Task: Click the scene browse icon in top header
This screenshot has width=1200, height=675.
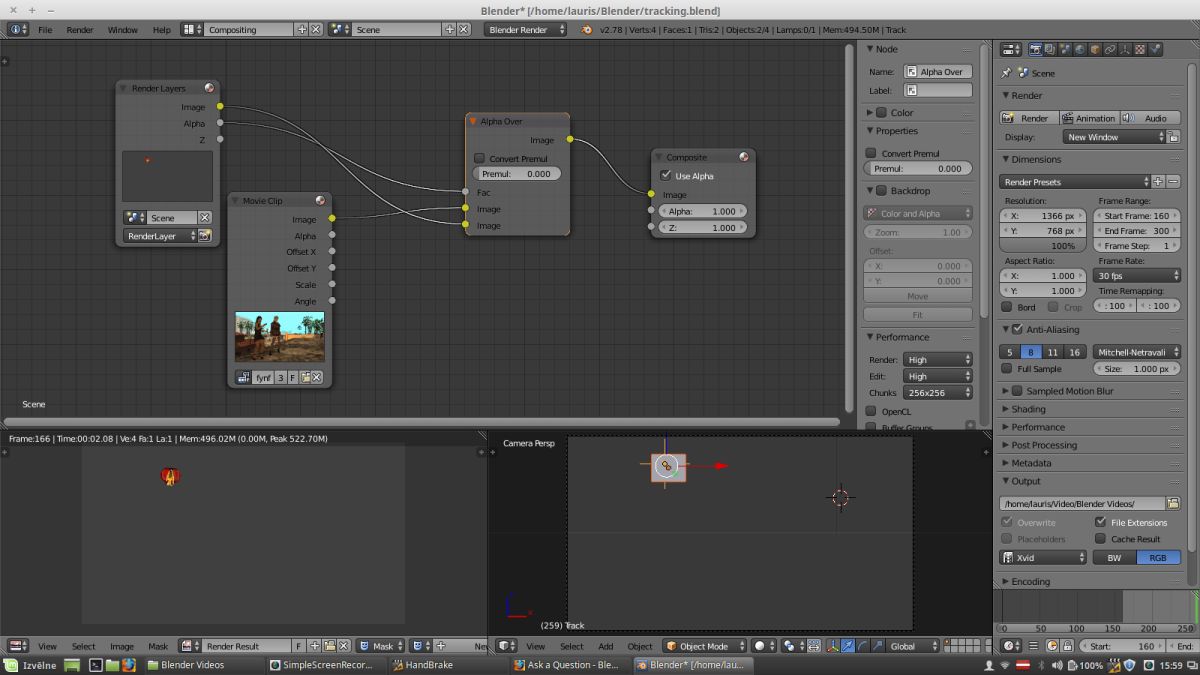Action: 340,30
